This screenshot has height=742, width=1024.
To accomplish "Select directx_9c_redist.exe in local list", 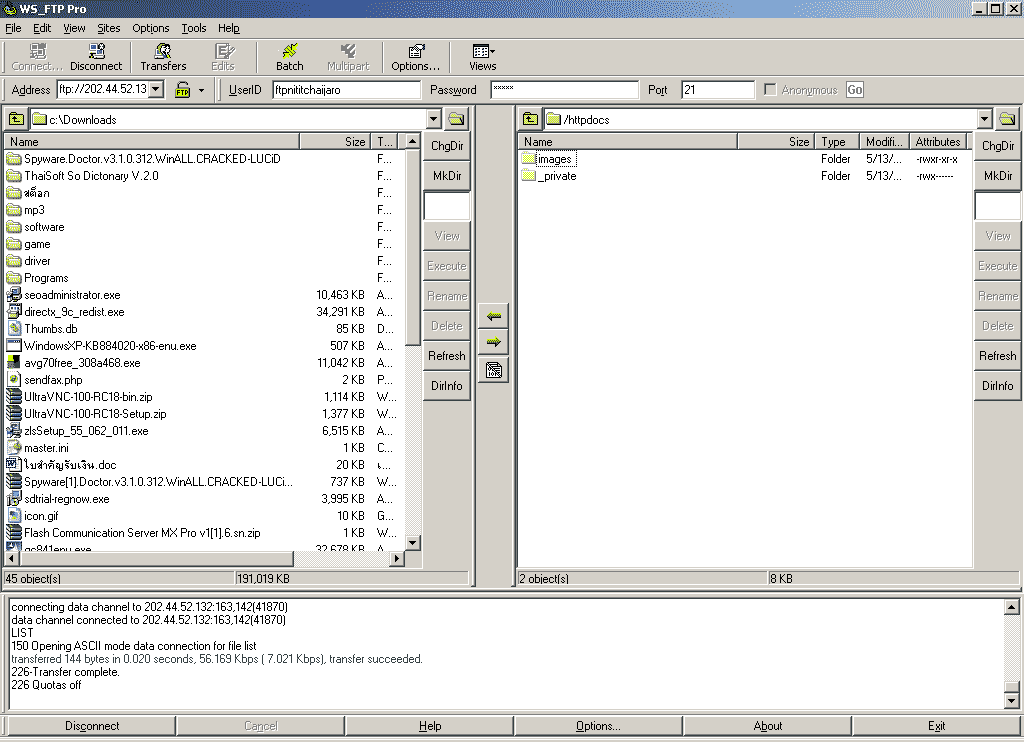I will pyautogui.click(x=74, y=312).
